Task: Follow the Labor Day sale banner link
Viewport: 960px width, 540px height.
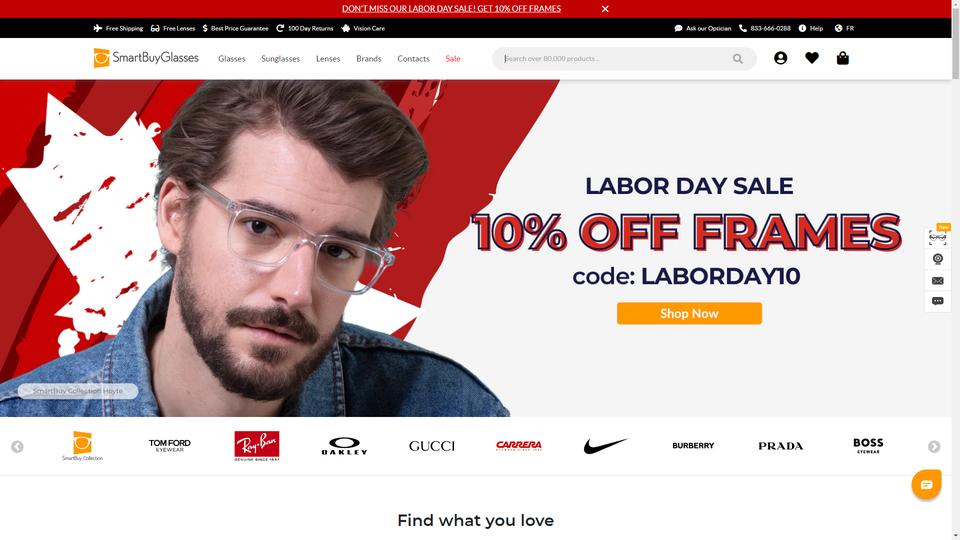Action: [451, 9]
